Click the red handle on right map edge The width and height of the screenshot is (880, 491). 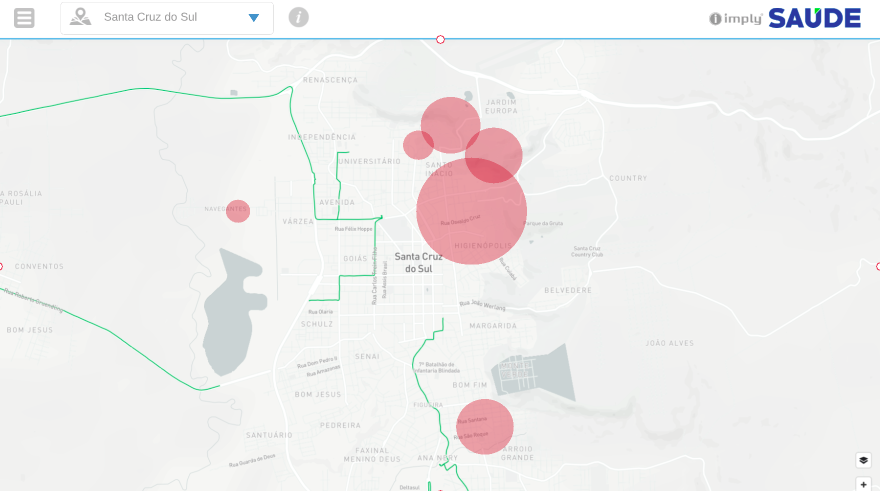877,266
